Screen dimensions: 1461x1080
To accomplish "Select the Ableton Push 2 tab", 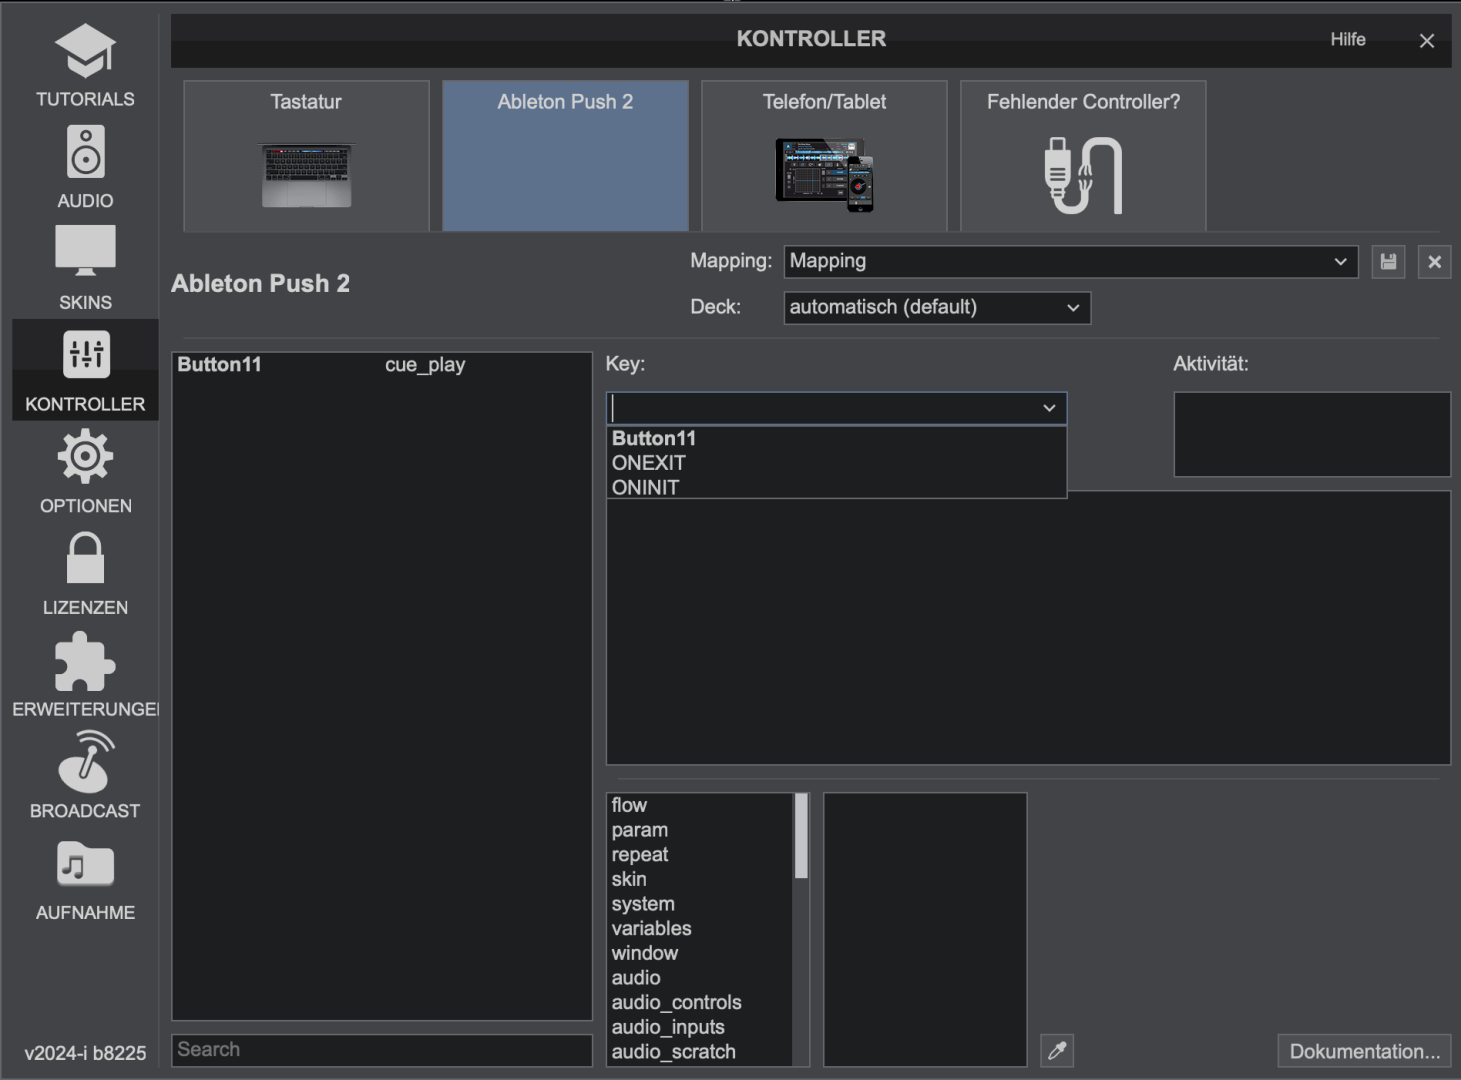I will [x=565, y=156].
